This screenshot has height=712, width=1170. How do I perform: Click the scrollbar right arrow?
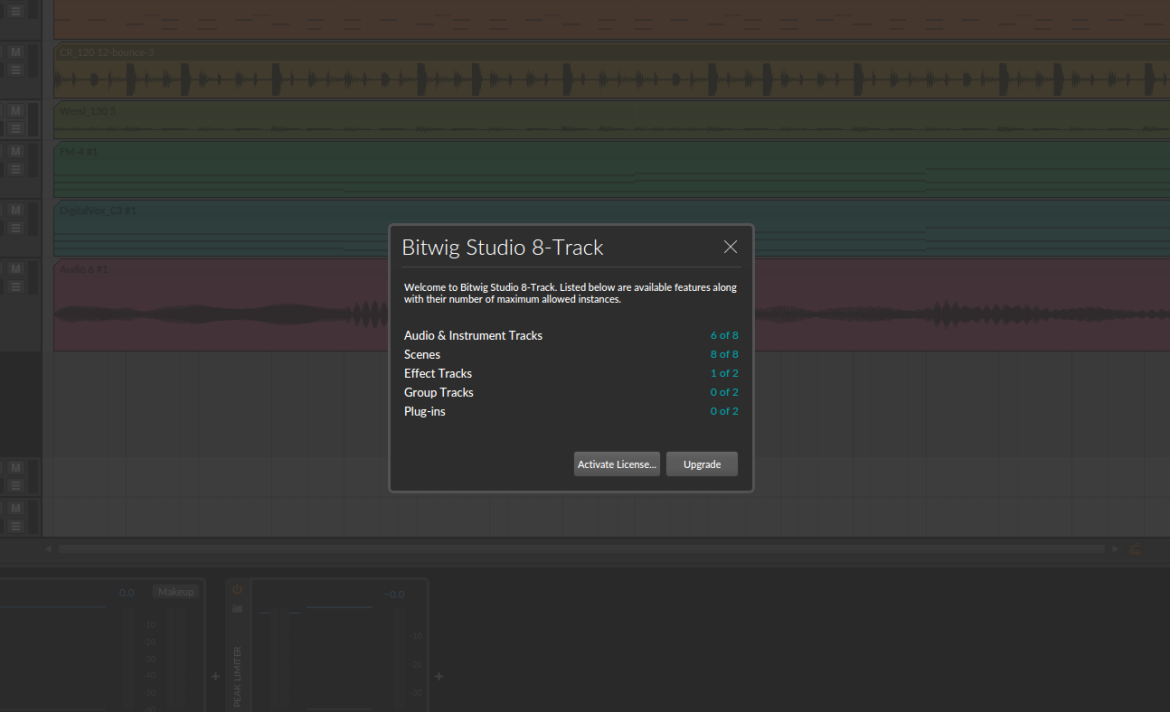(x=1115, y=549)
